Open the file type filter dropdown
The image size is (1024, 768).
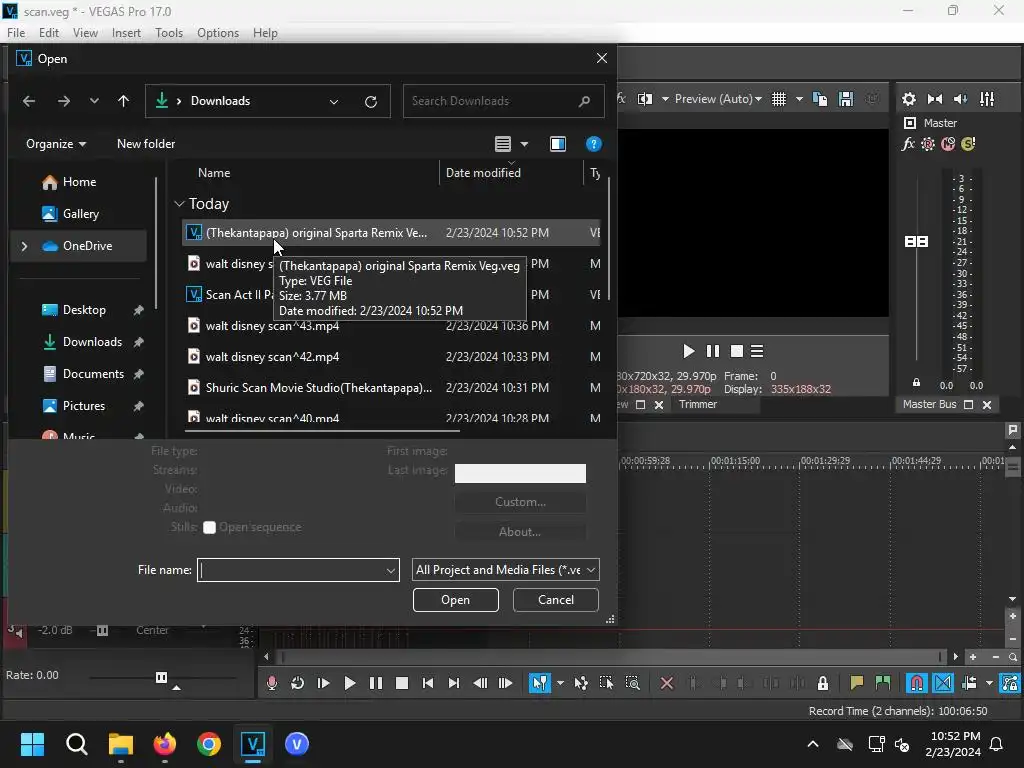coord(506,569)
